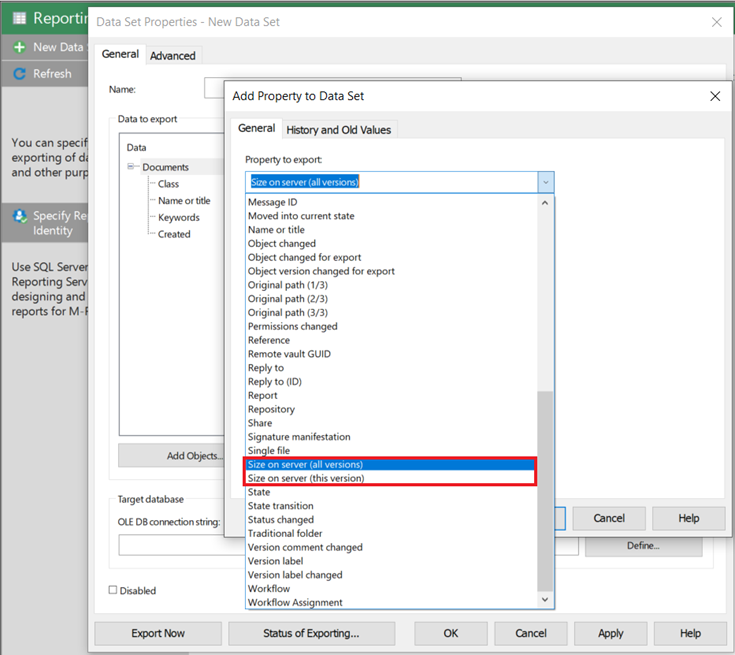Click the Reporting grid icon in header
This screenshot has width=735, height=655.
pos(19,18)
